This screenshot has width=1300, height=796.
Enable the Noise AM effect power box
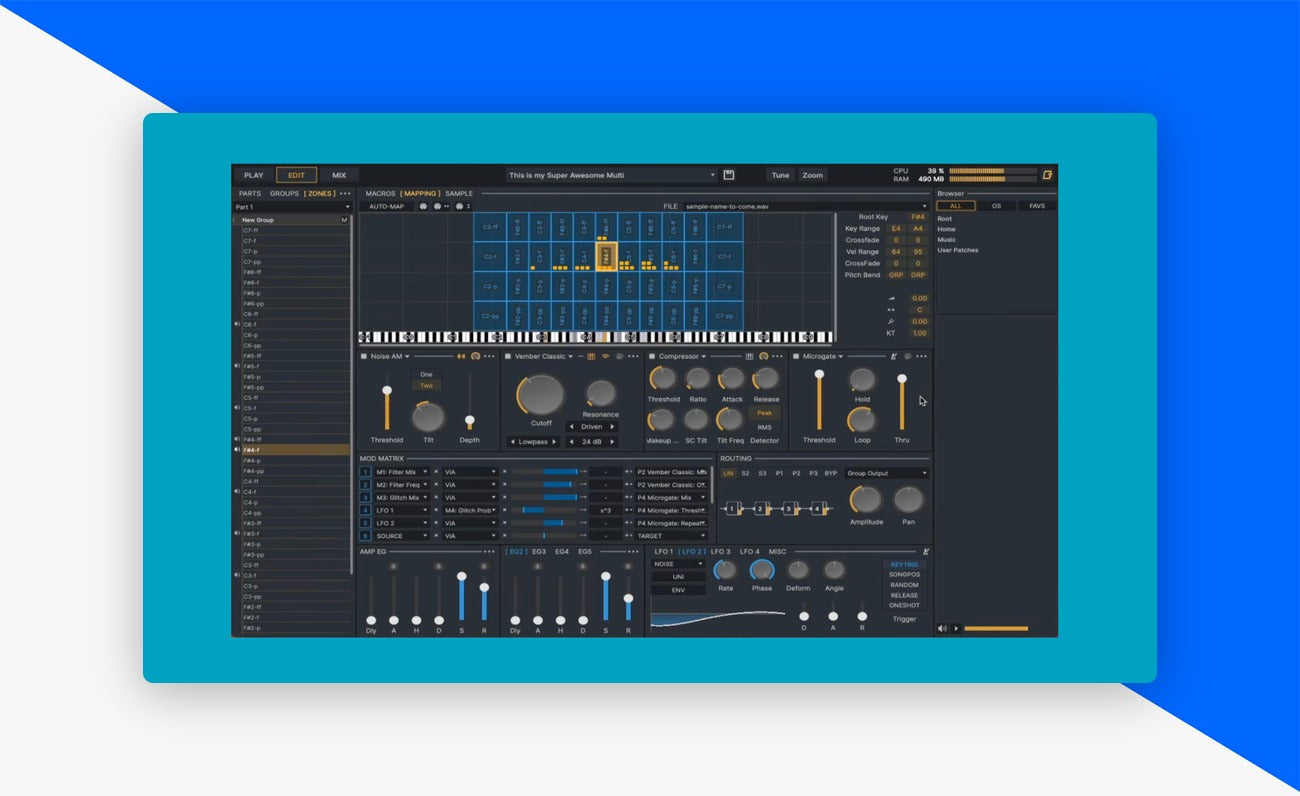tap(364, 356)
